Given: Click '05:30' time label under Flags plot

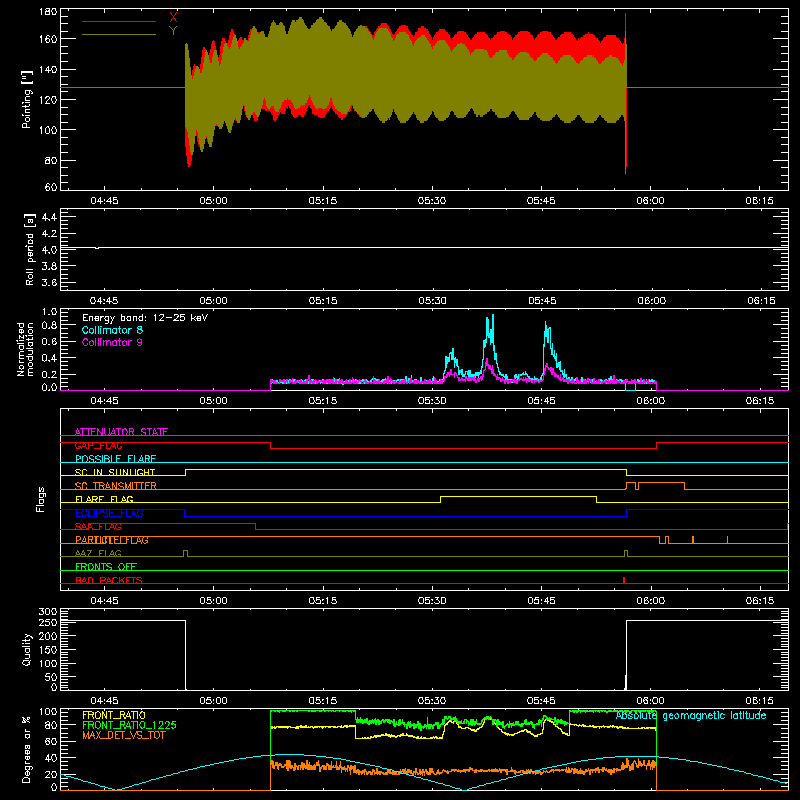Looking at the screenshot, I should click(432, 601).
